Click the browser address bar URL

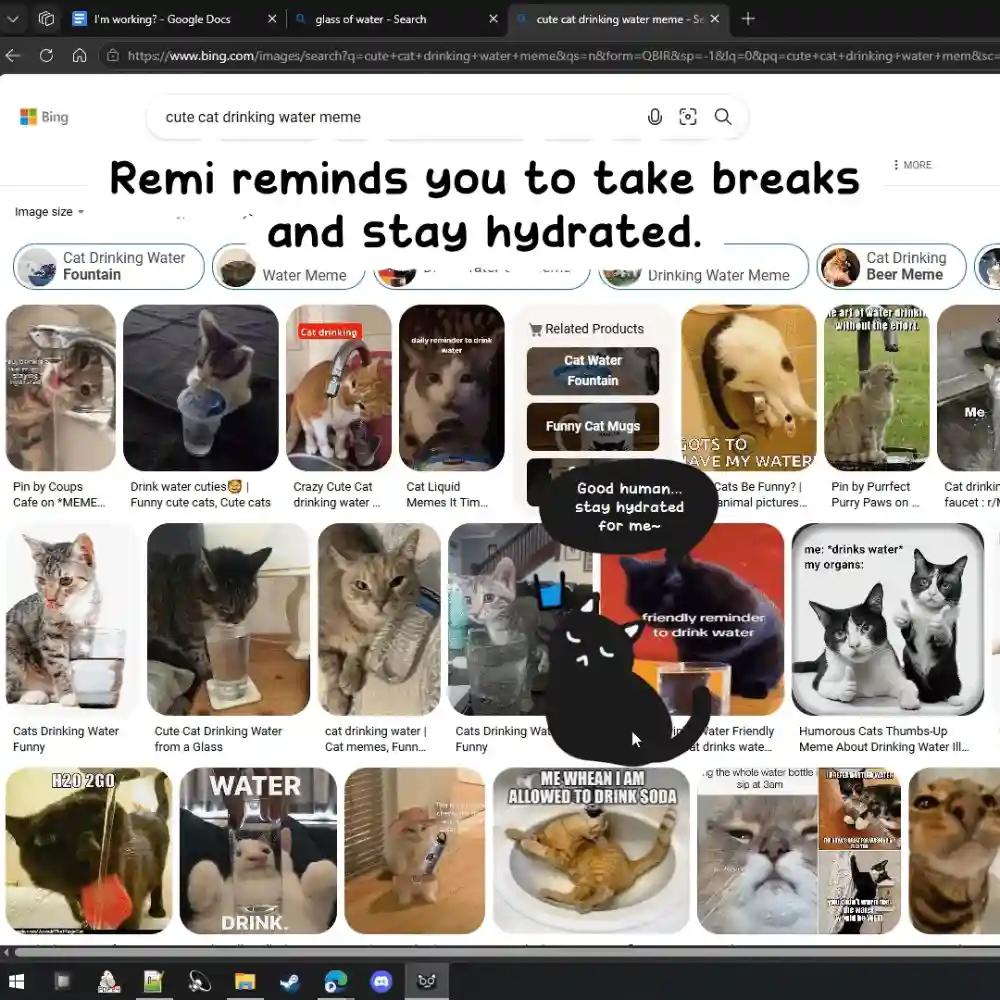561,55
